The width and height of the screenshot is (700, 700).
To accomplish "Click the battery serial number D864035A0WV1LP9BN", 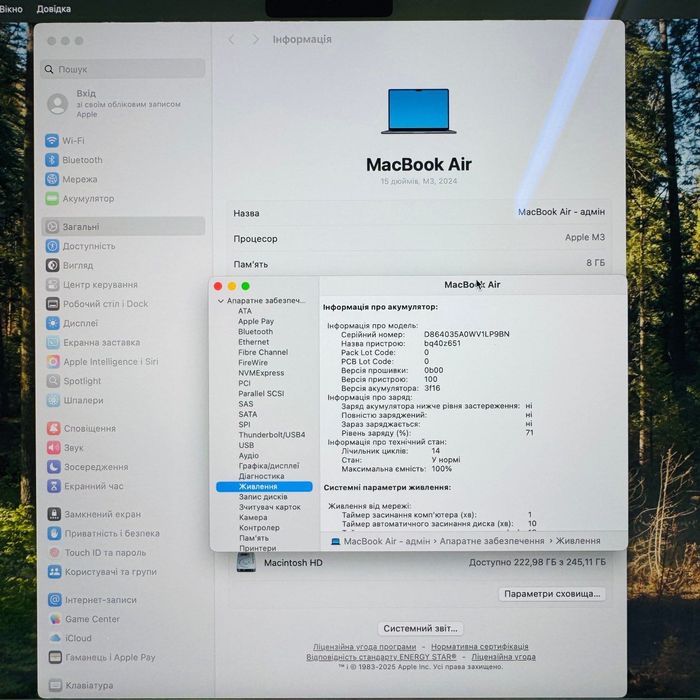I will click(x=467, y=334).
